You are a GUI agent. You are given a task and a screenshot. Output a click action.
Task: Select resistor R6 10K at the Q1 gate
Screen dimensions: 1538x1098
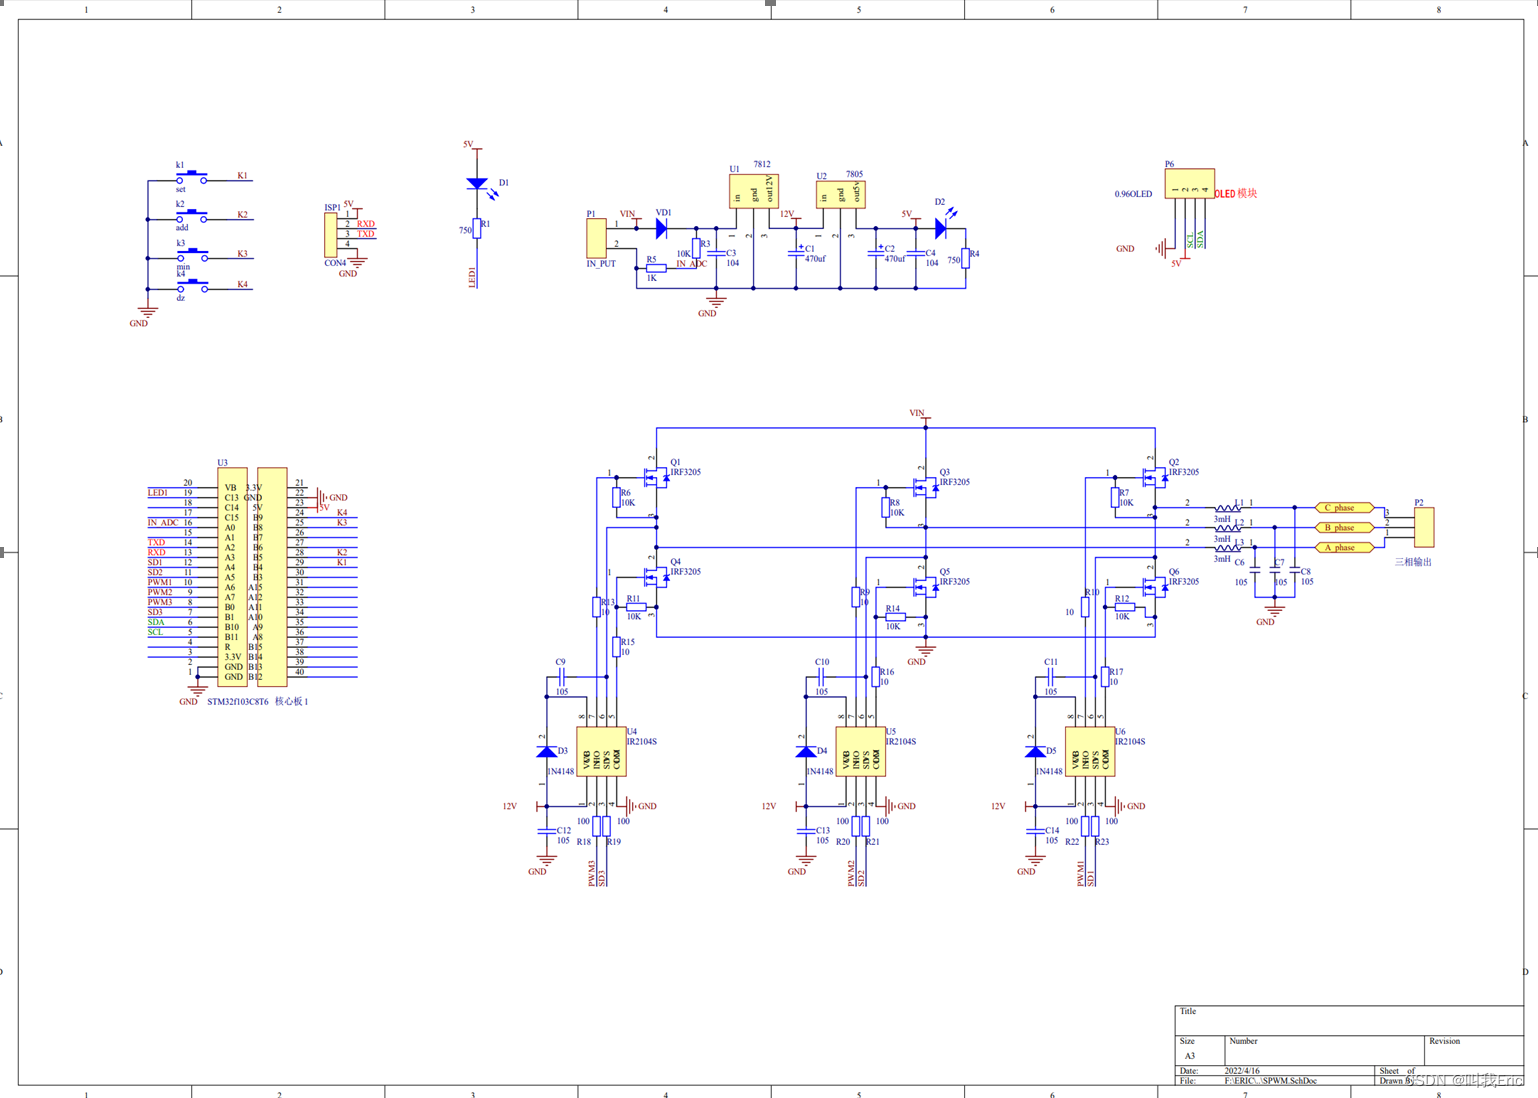616,498
